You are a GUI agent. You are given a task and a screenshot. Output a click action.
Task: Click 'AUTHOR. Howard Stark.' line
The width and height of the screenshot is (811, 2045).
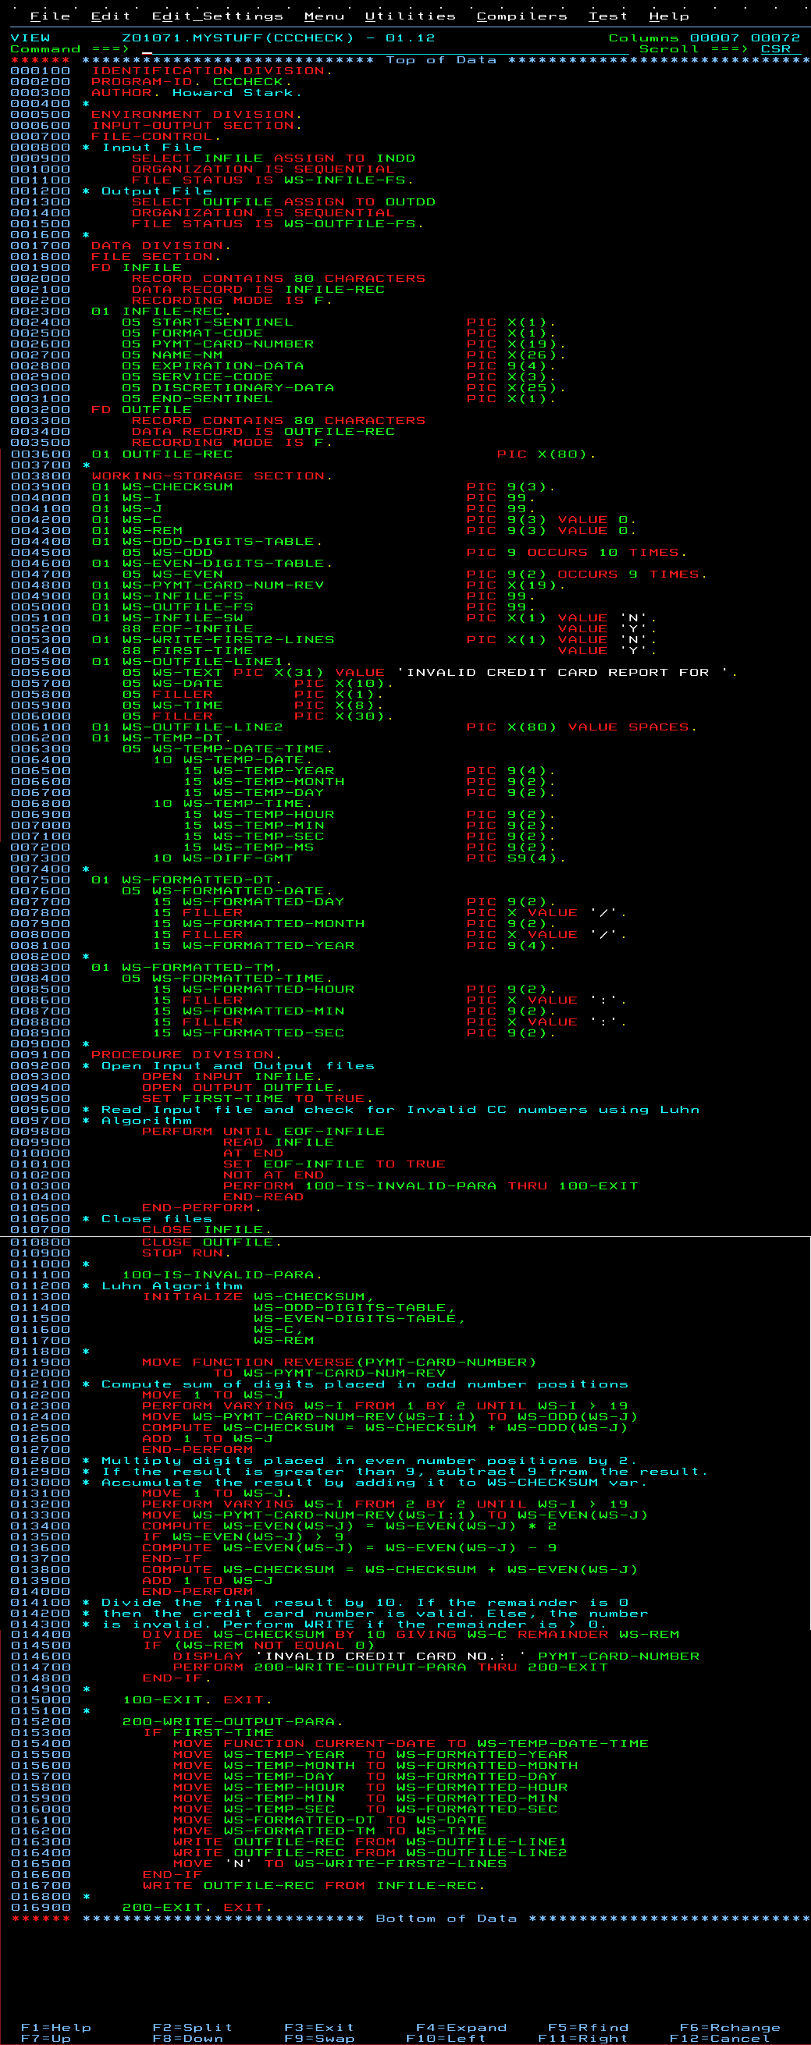[197, 93]
